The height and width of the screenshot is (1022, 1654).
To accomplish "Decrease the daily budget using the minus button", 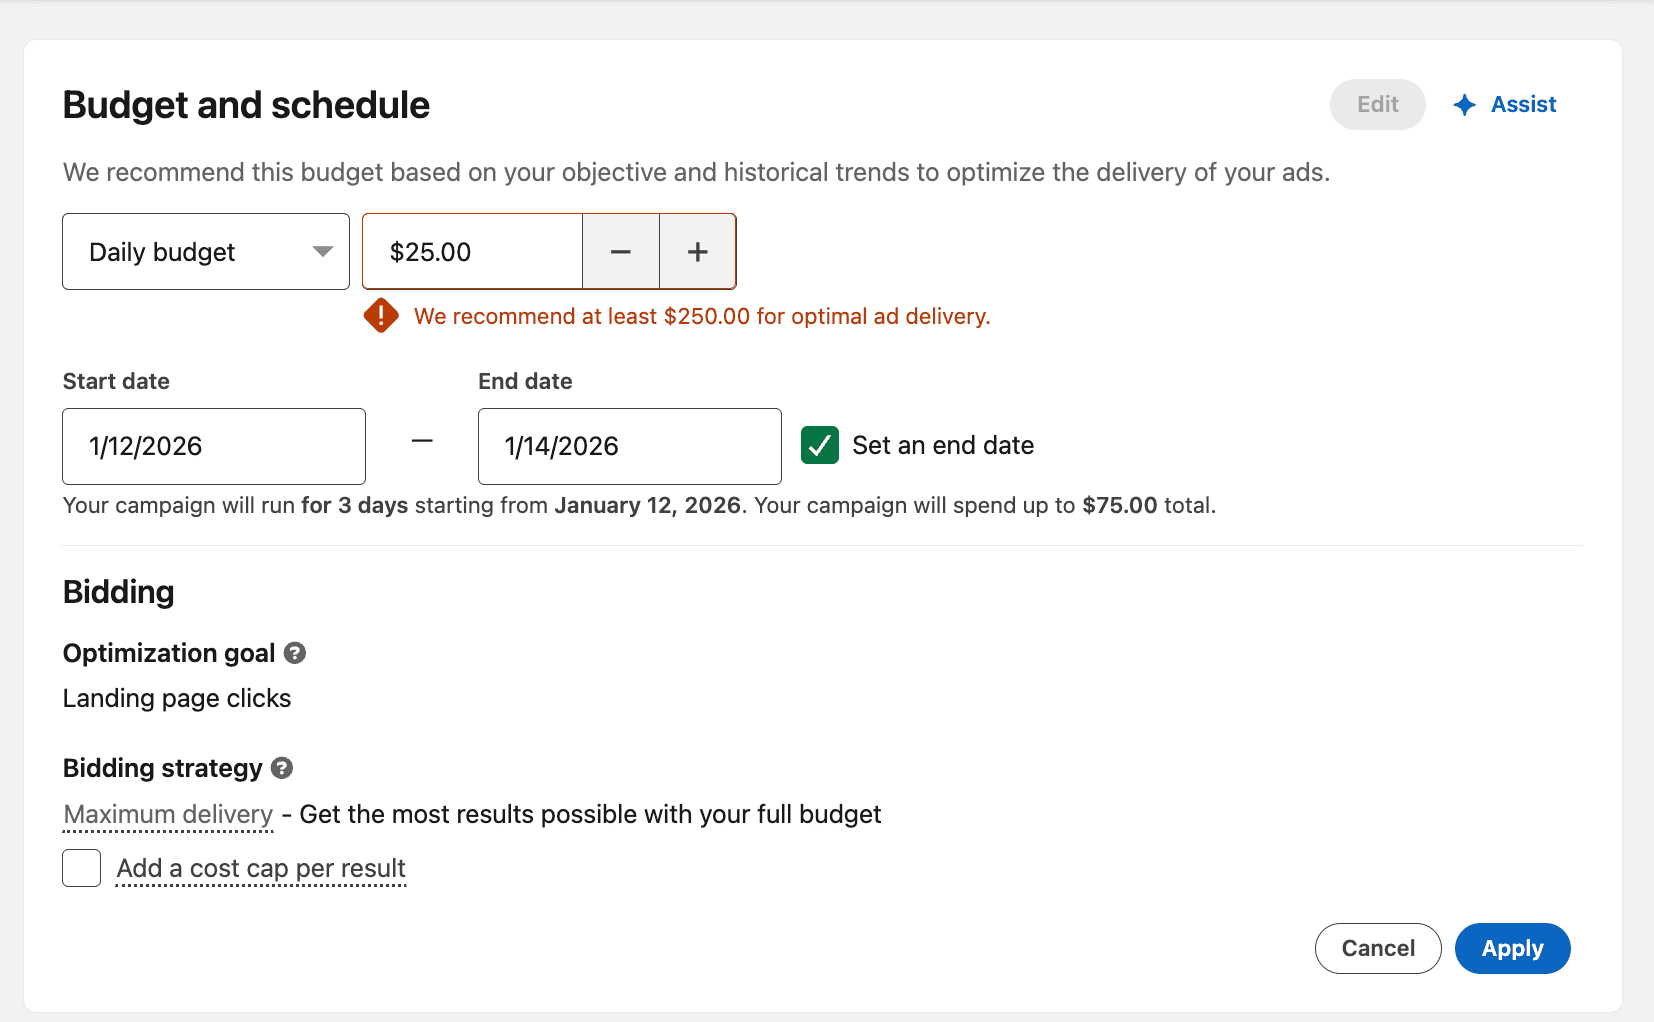I will tap(621, 251).
